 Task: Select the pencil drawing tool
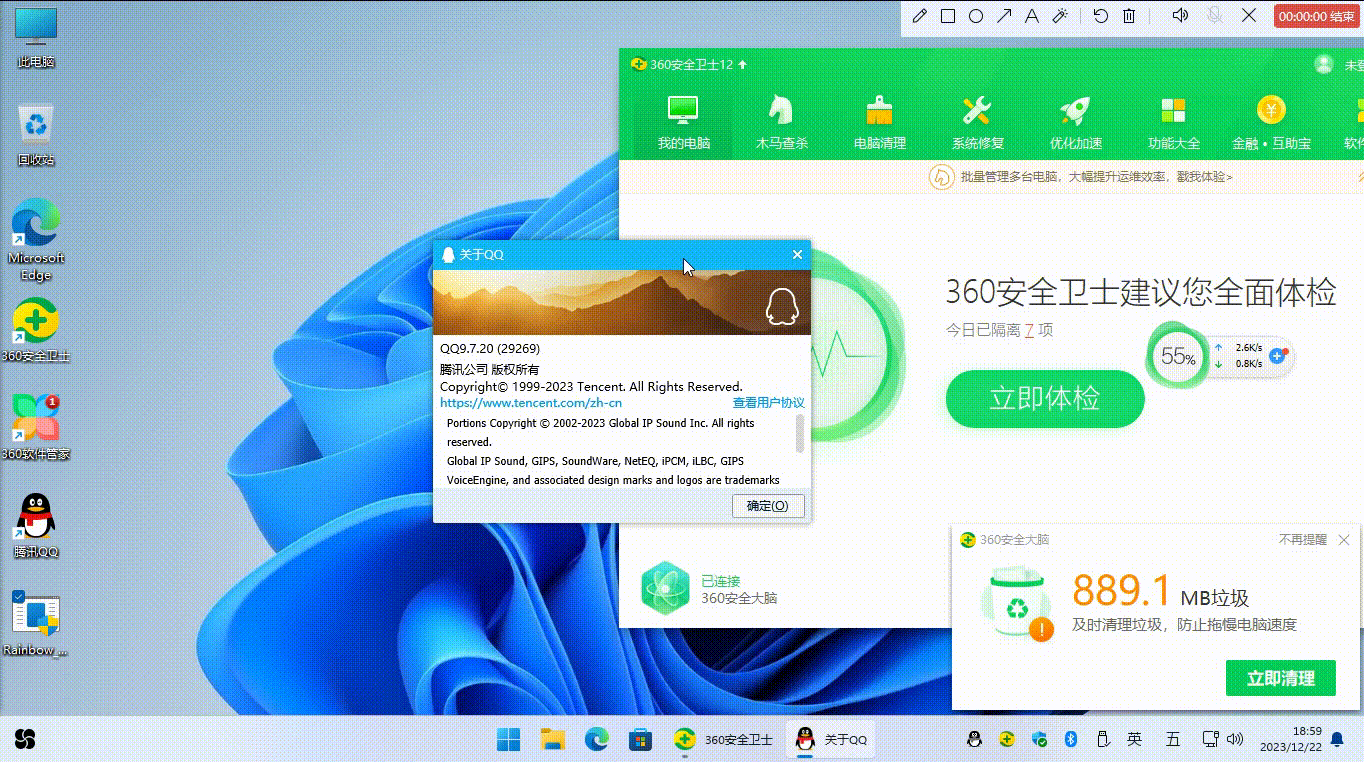pyautogui.click(x=920, y=16)
